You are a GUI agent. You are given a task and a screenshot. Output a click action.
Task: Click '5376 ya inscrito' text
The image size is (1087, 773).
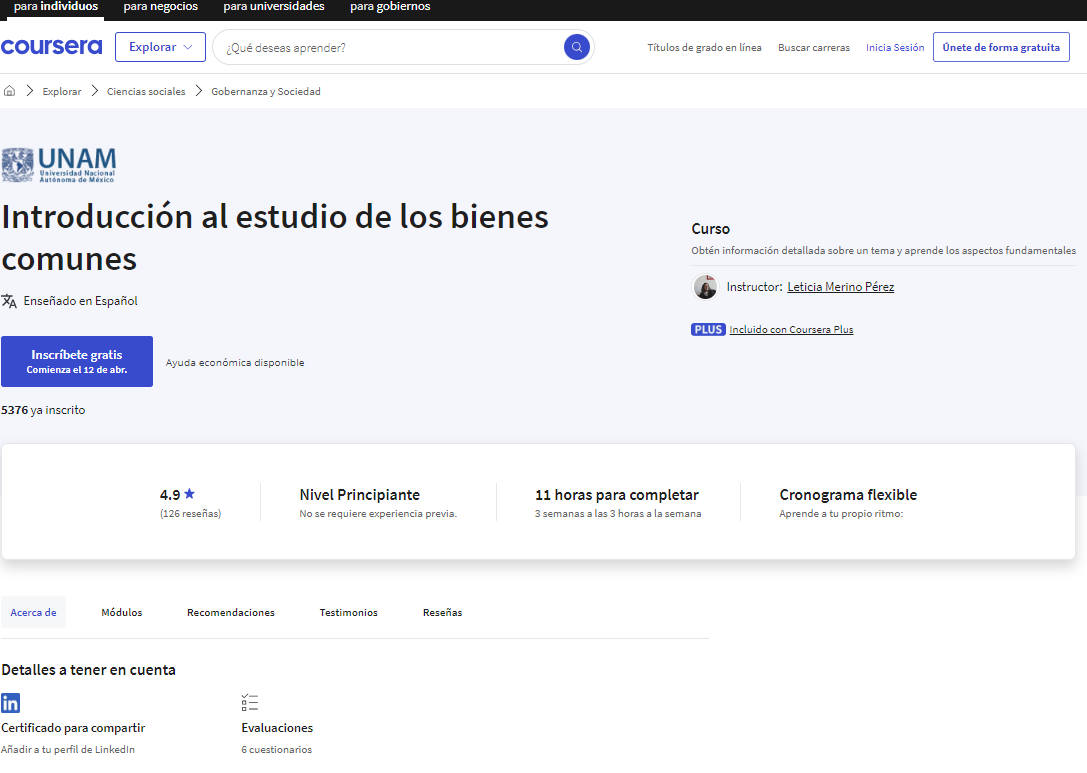[43, 410]
